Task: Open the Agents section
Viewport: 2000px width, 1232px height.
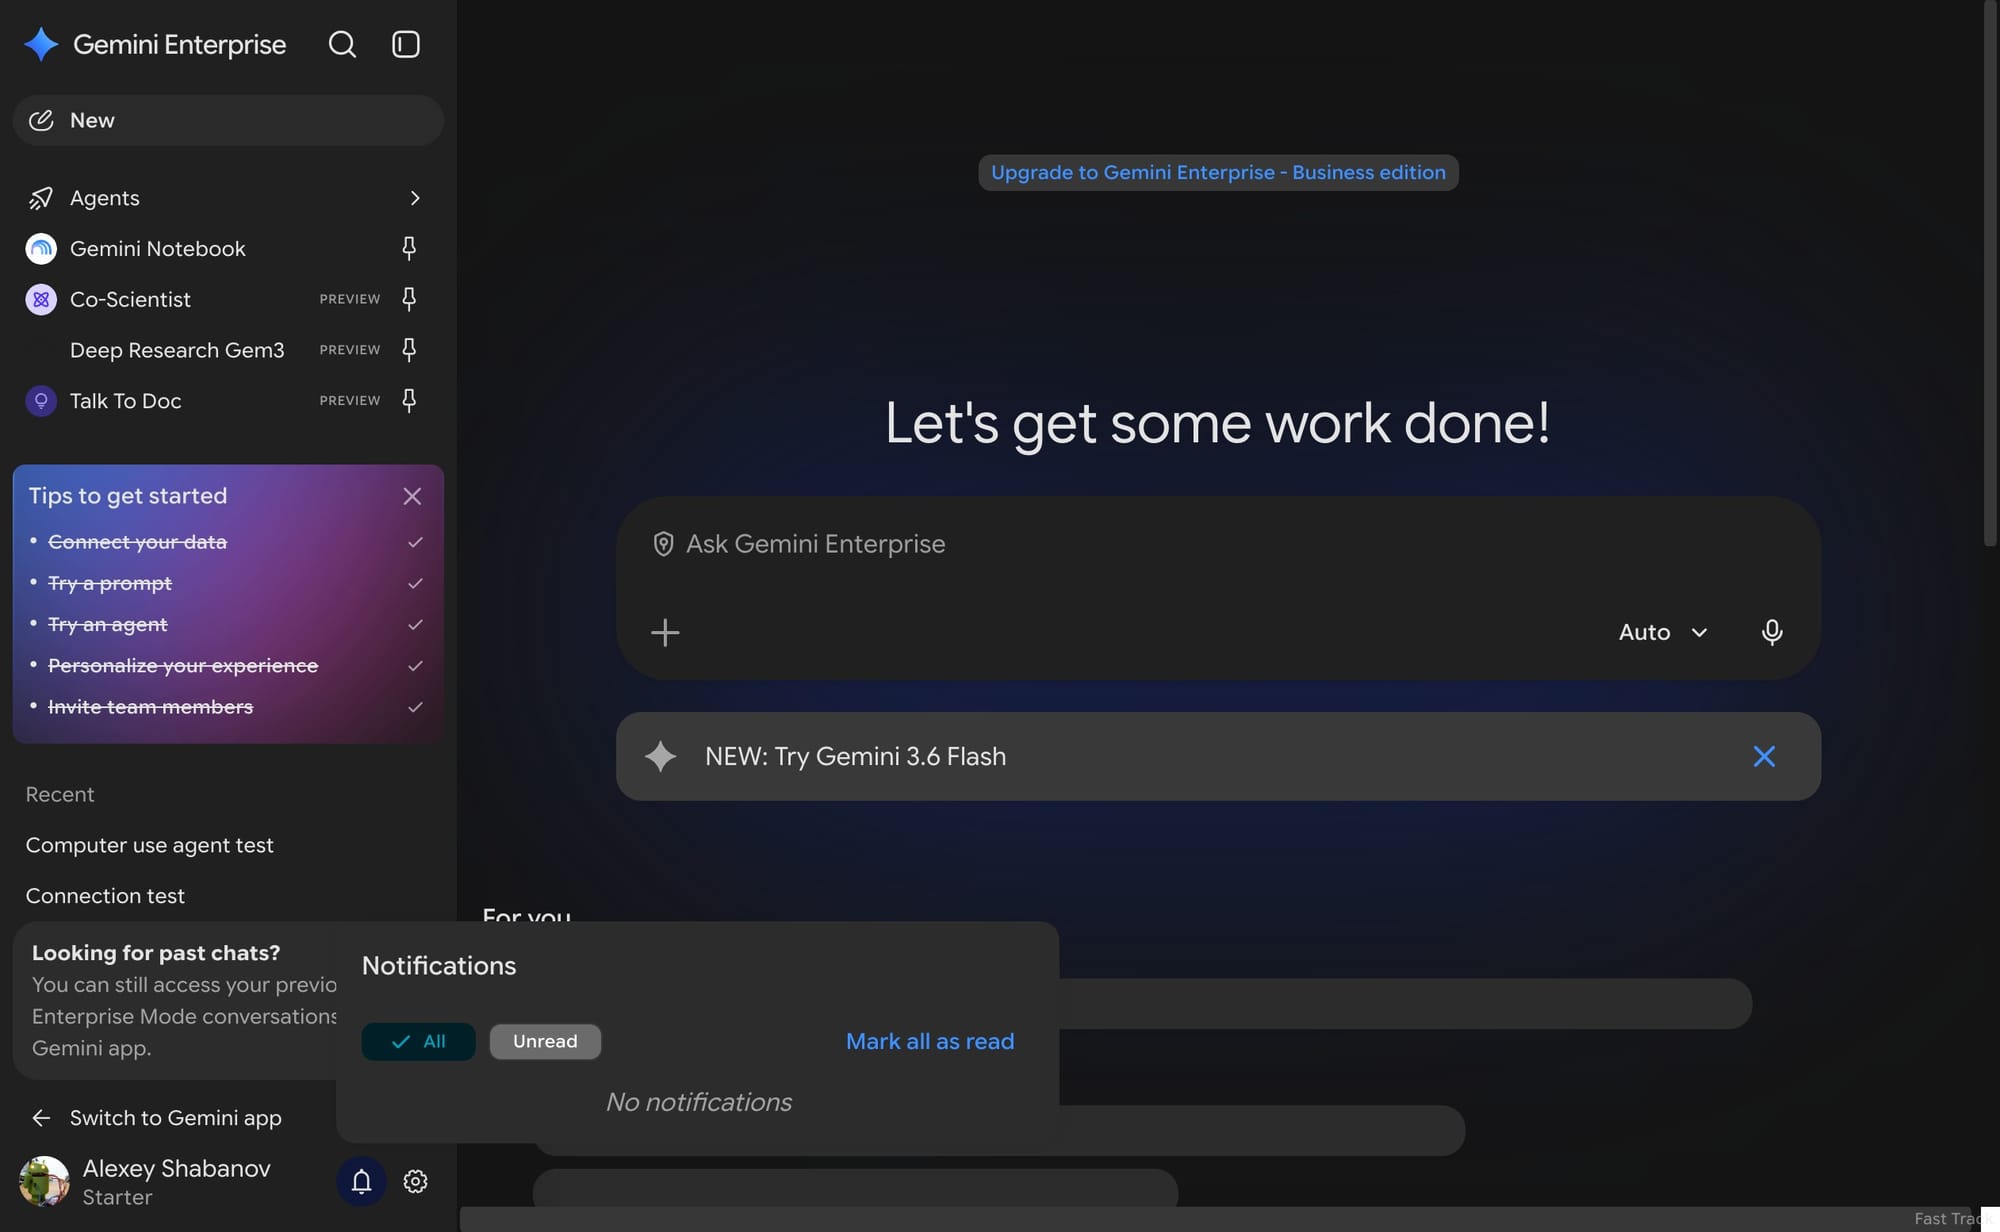Action: pos(228,198)
